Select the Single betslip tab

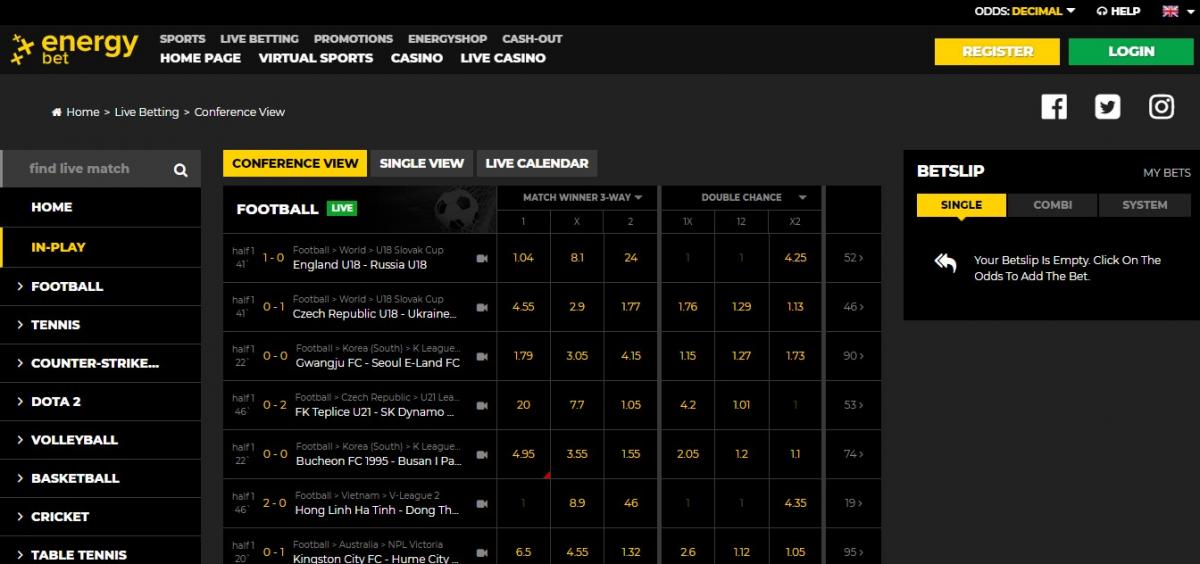pos(961,205)
